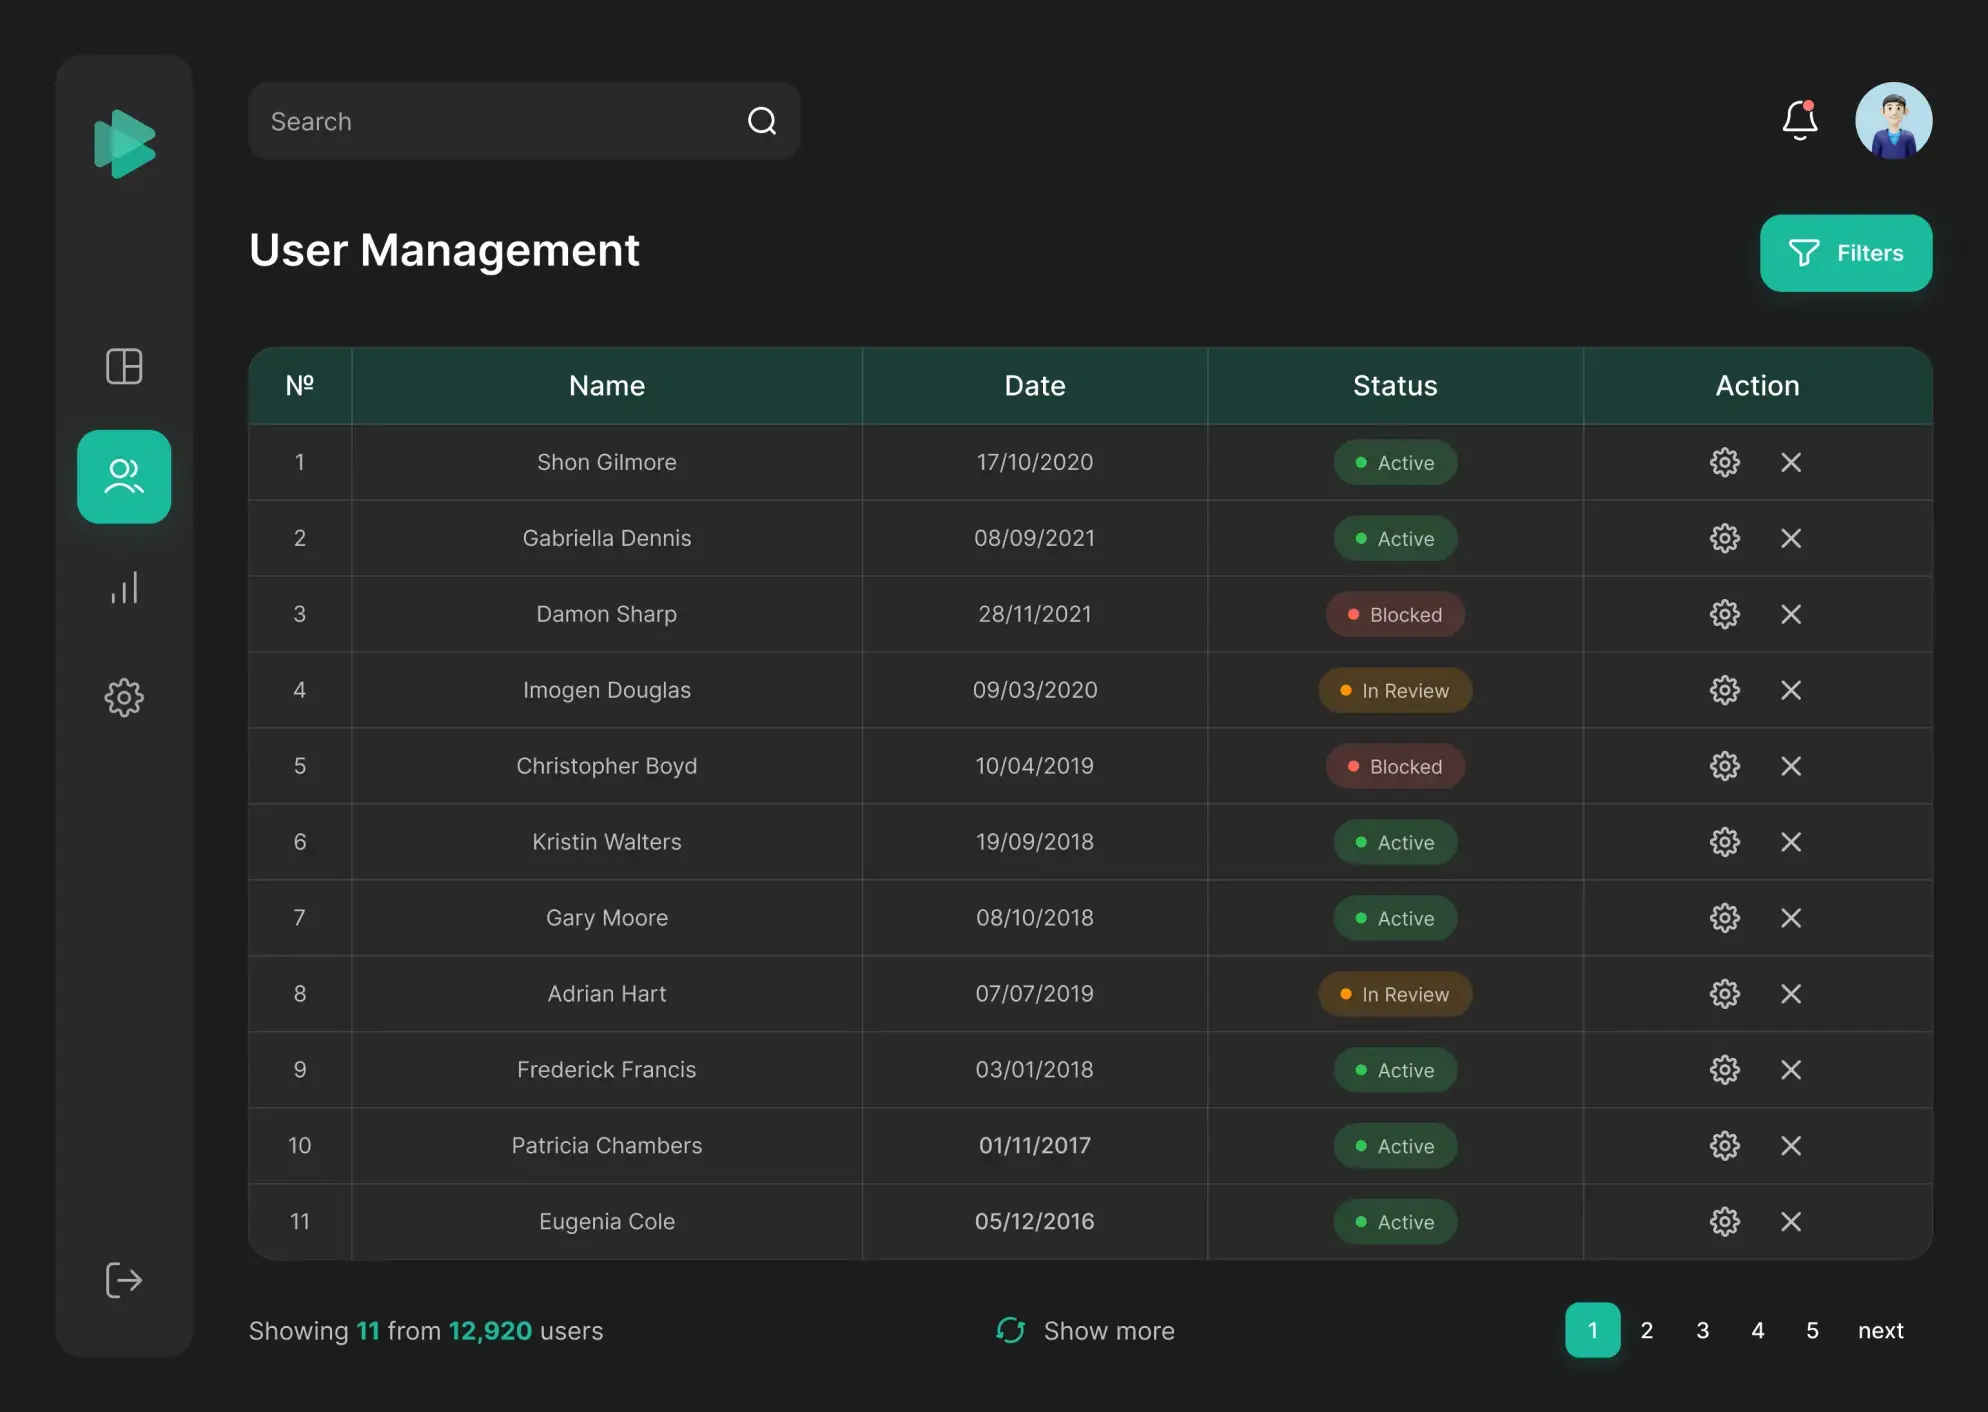Open settings gear for Shon Gilmore
1988x1412 pixels.
point(1725,462)
